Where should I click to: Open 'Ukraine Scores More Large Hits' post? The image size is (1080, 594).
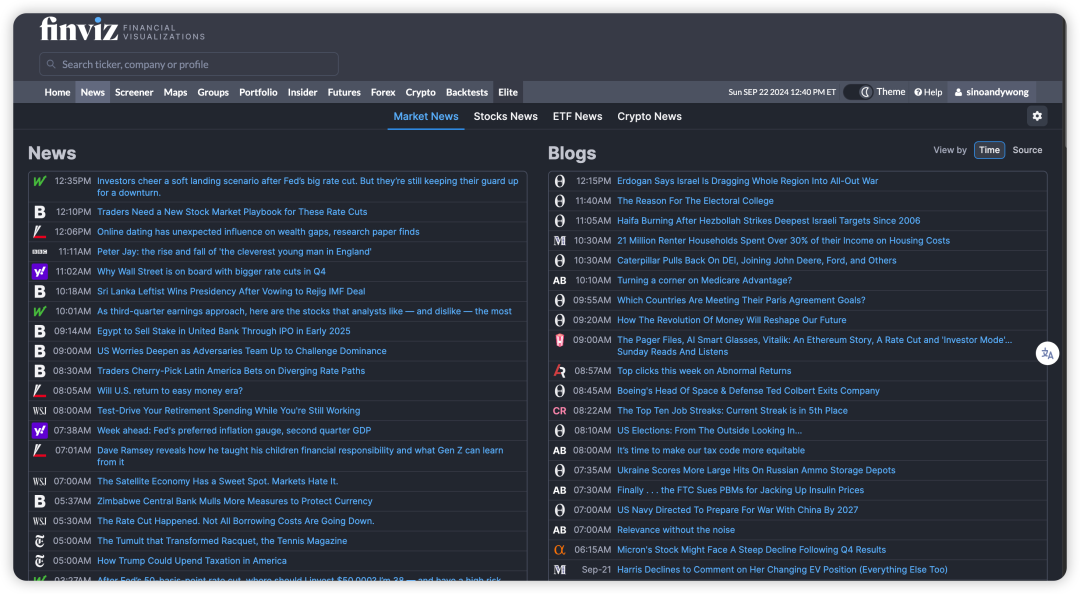(x=756, y=470)
